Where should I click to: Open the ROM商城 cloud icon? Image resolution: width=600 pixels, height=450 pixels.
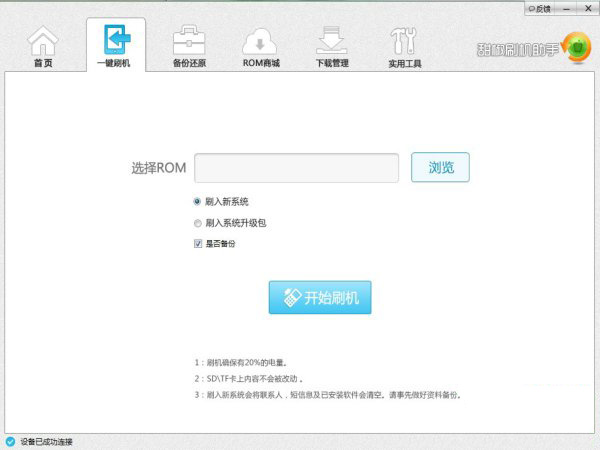point(260,42)
